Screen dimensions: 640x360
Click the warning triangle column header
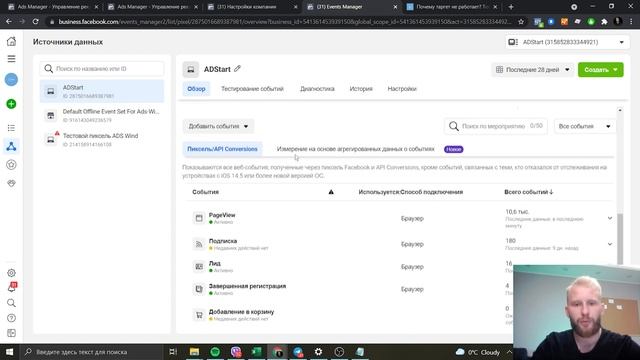[331, 192]
